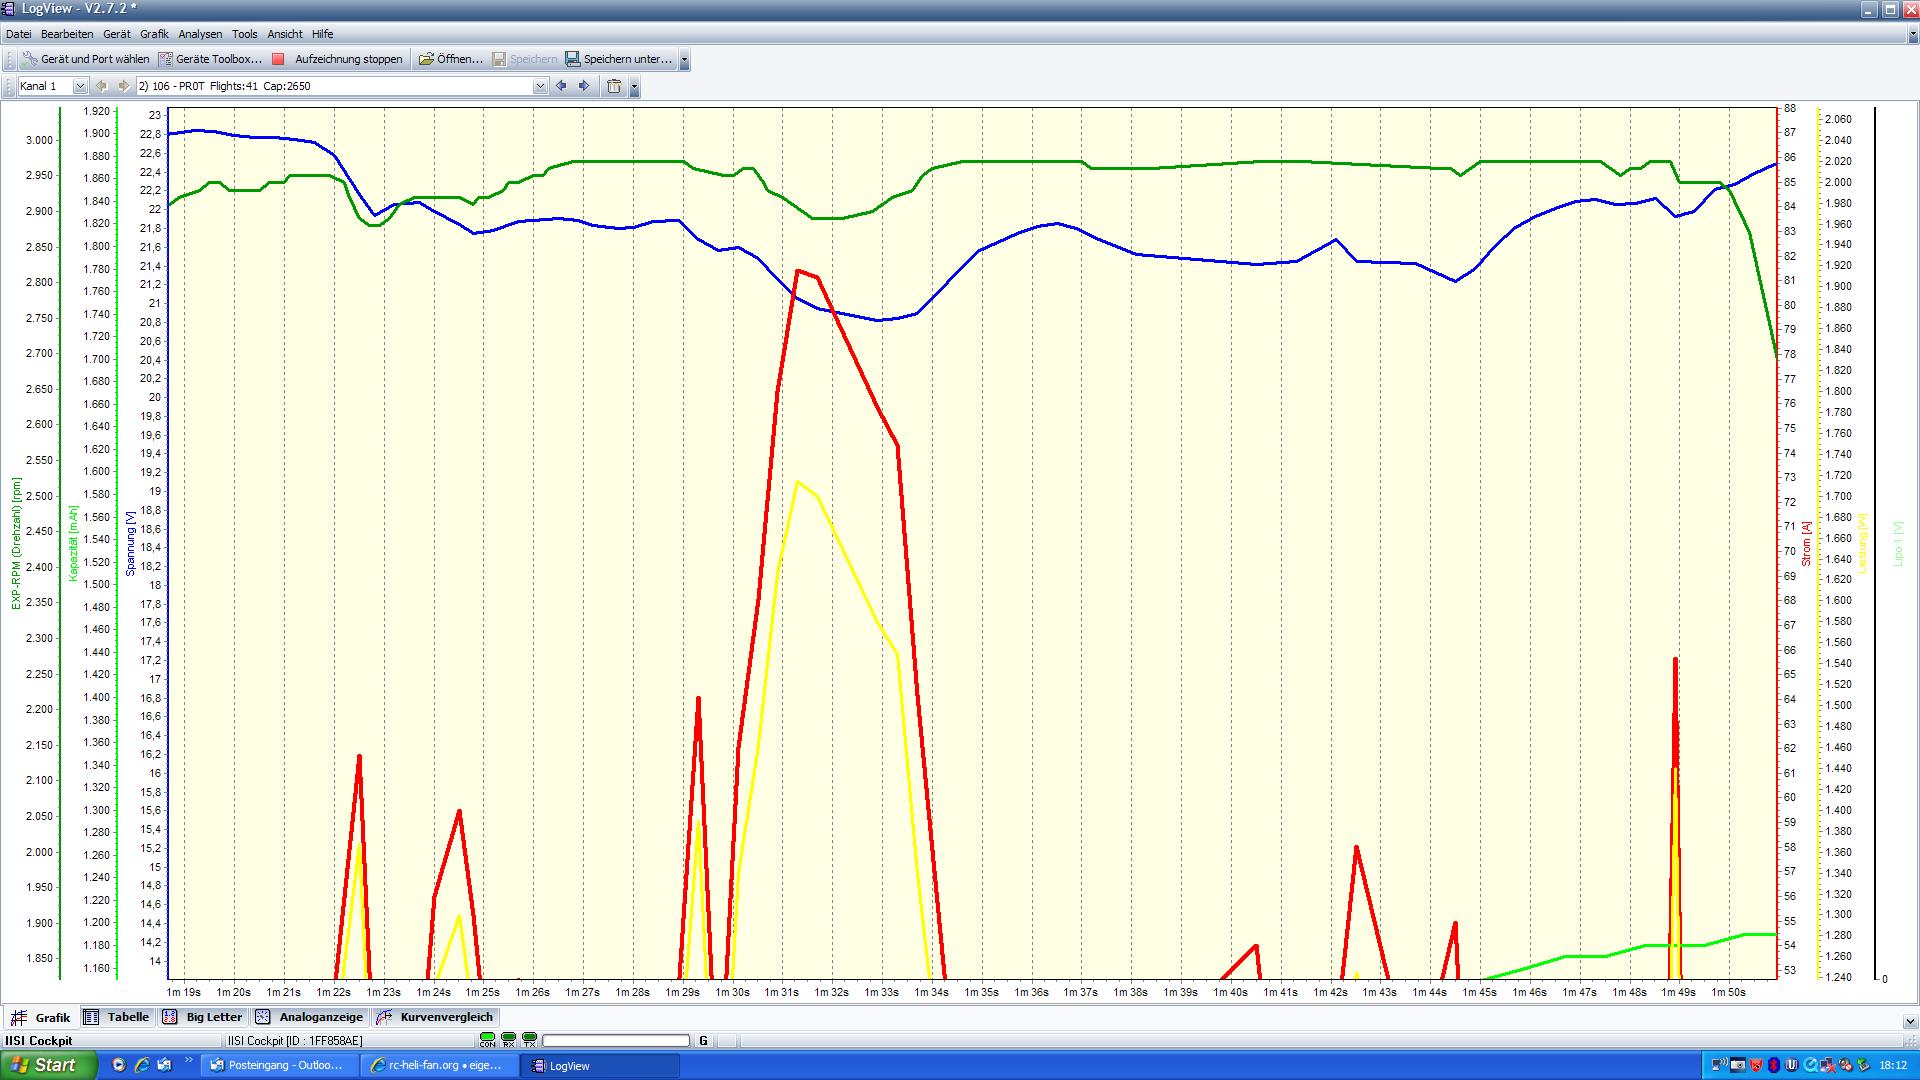
Task: Click the red shield antivirus tray icon
Action: click(1756, 1065)
